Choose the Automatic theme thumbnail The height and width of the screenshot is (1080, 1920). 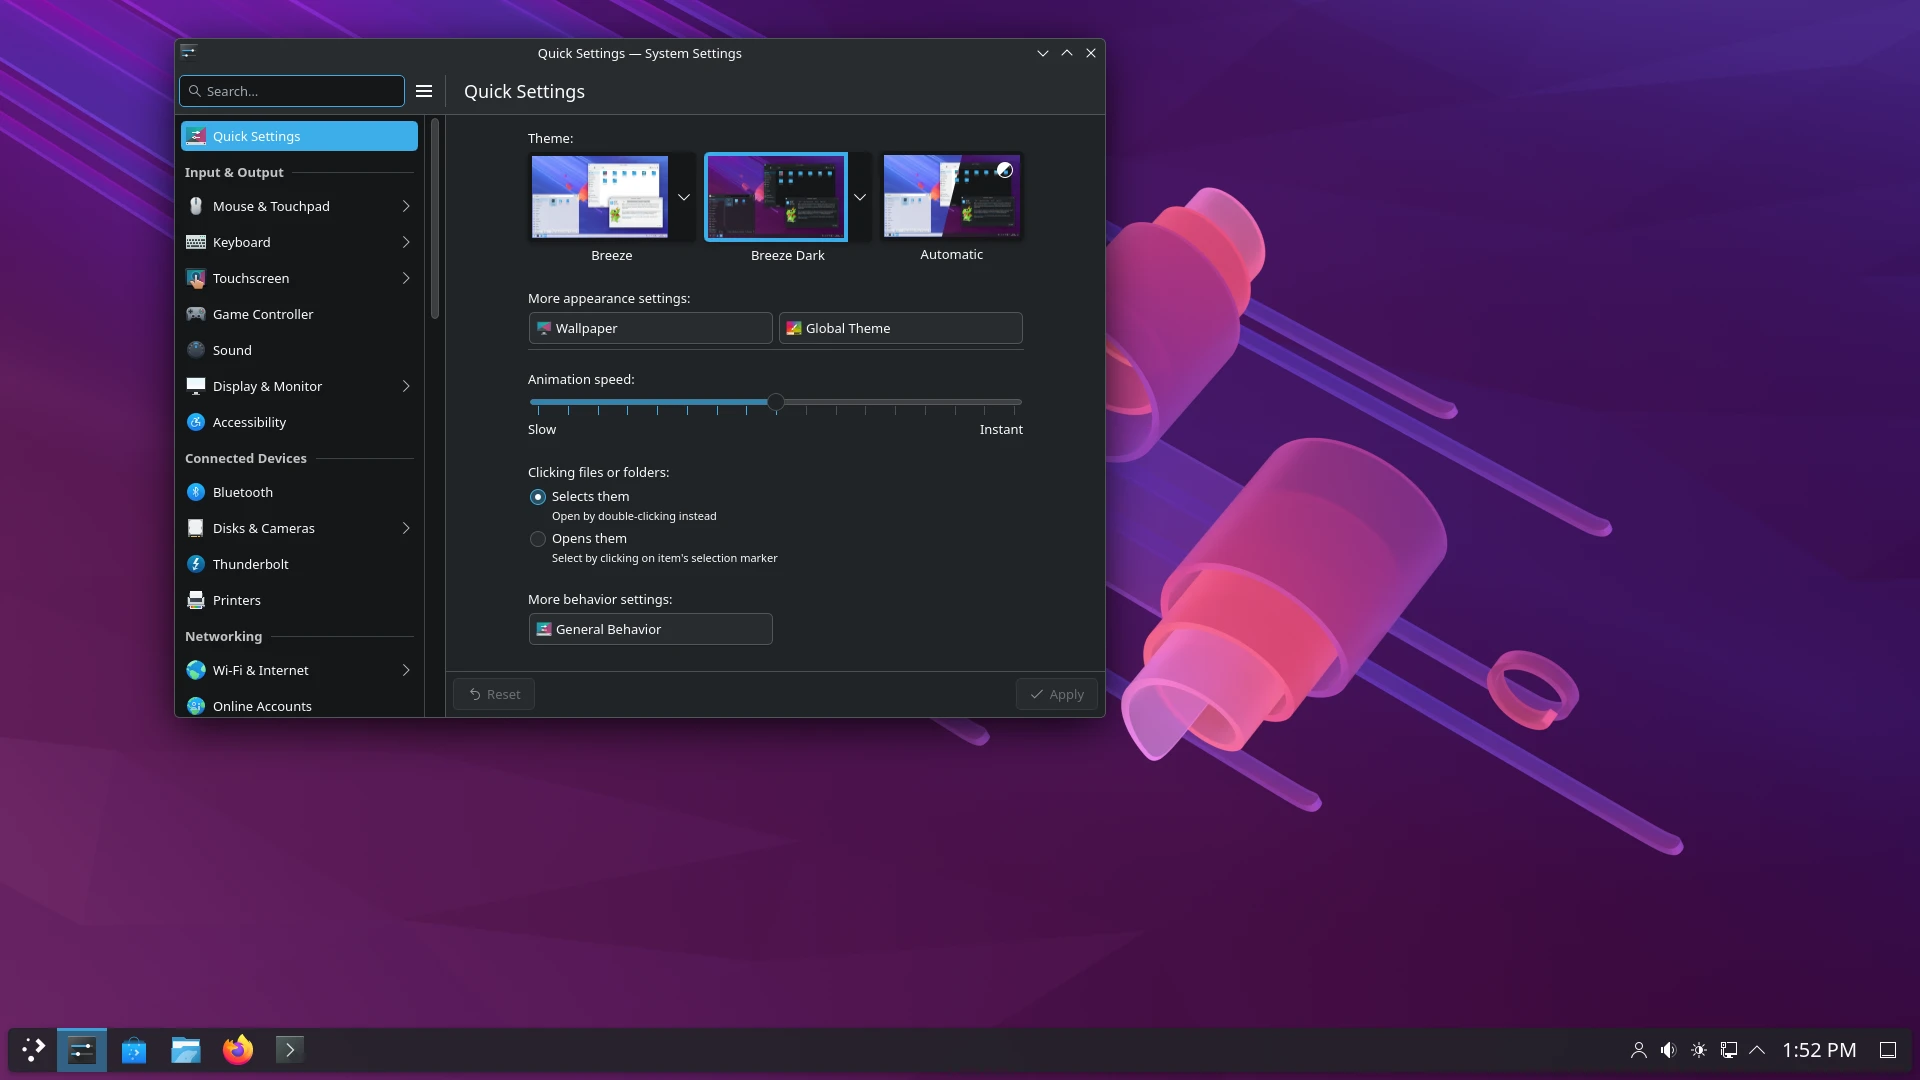click(951, 196)
